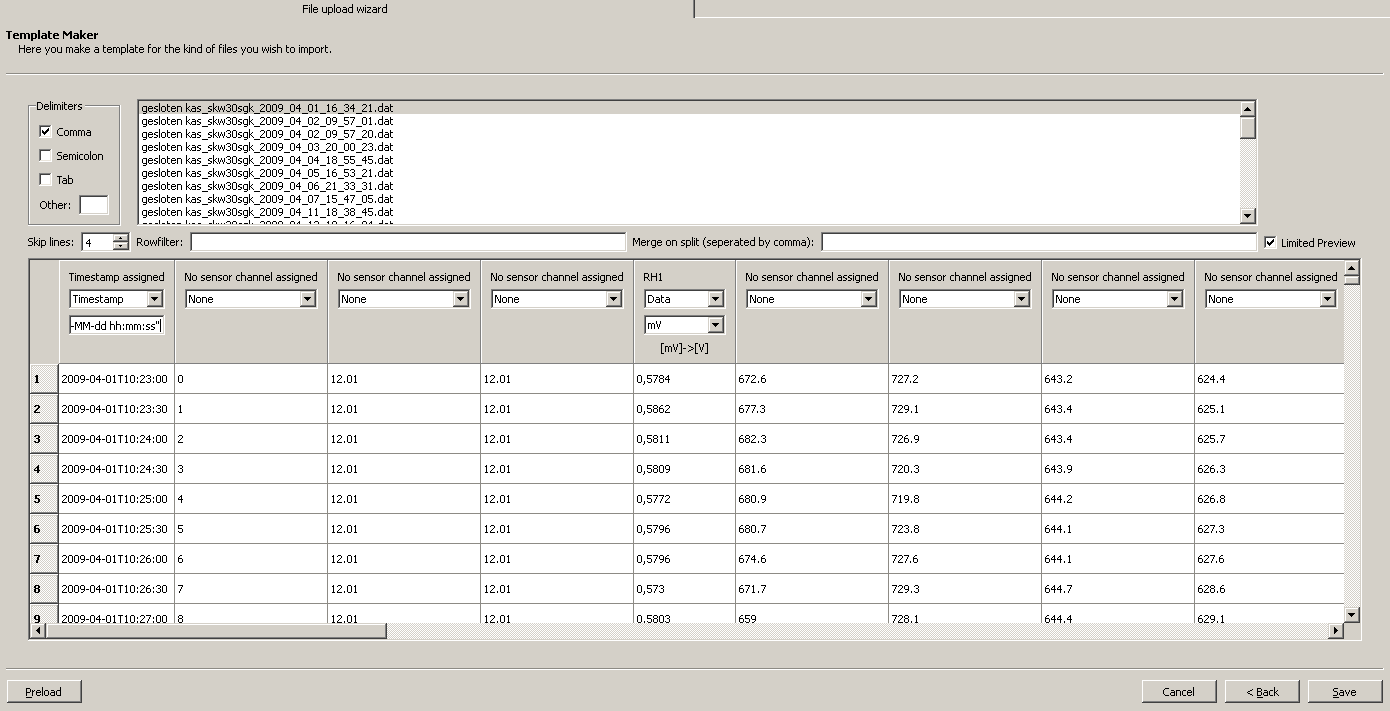Select row header number 5

click(44, 499)
